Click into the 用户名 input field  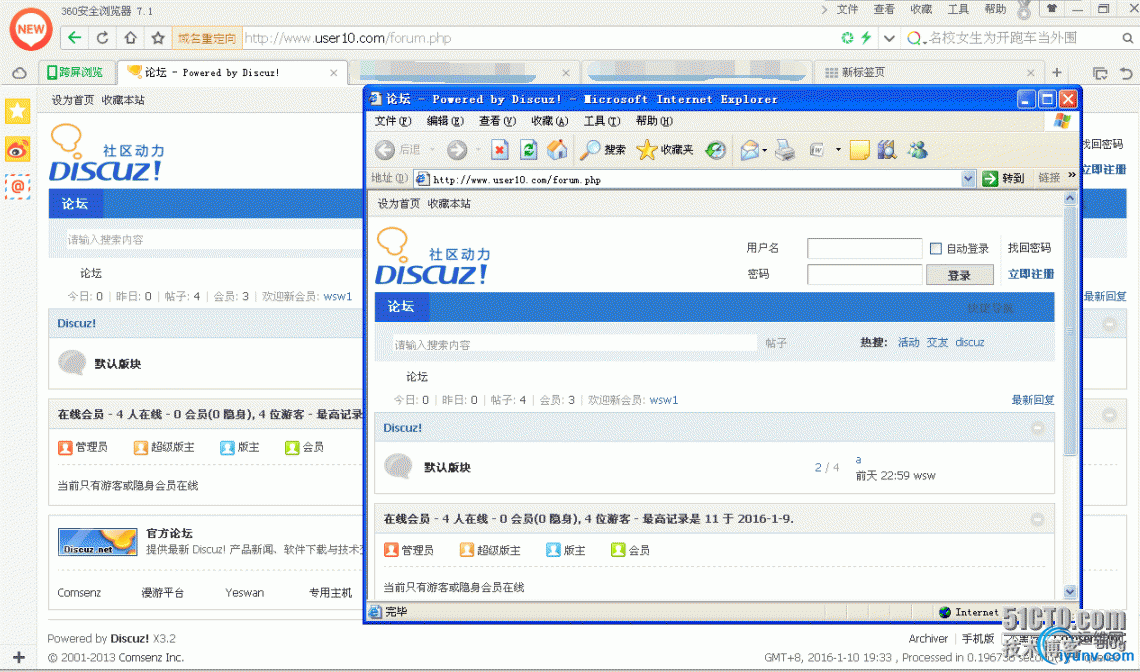coord(864,249)
